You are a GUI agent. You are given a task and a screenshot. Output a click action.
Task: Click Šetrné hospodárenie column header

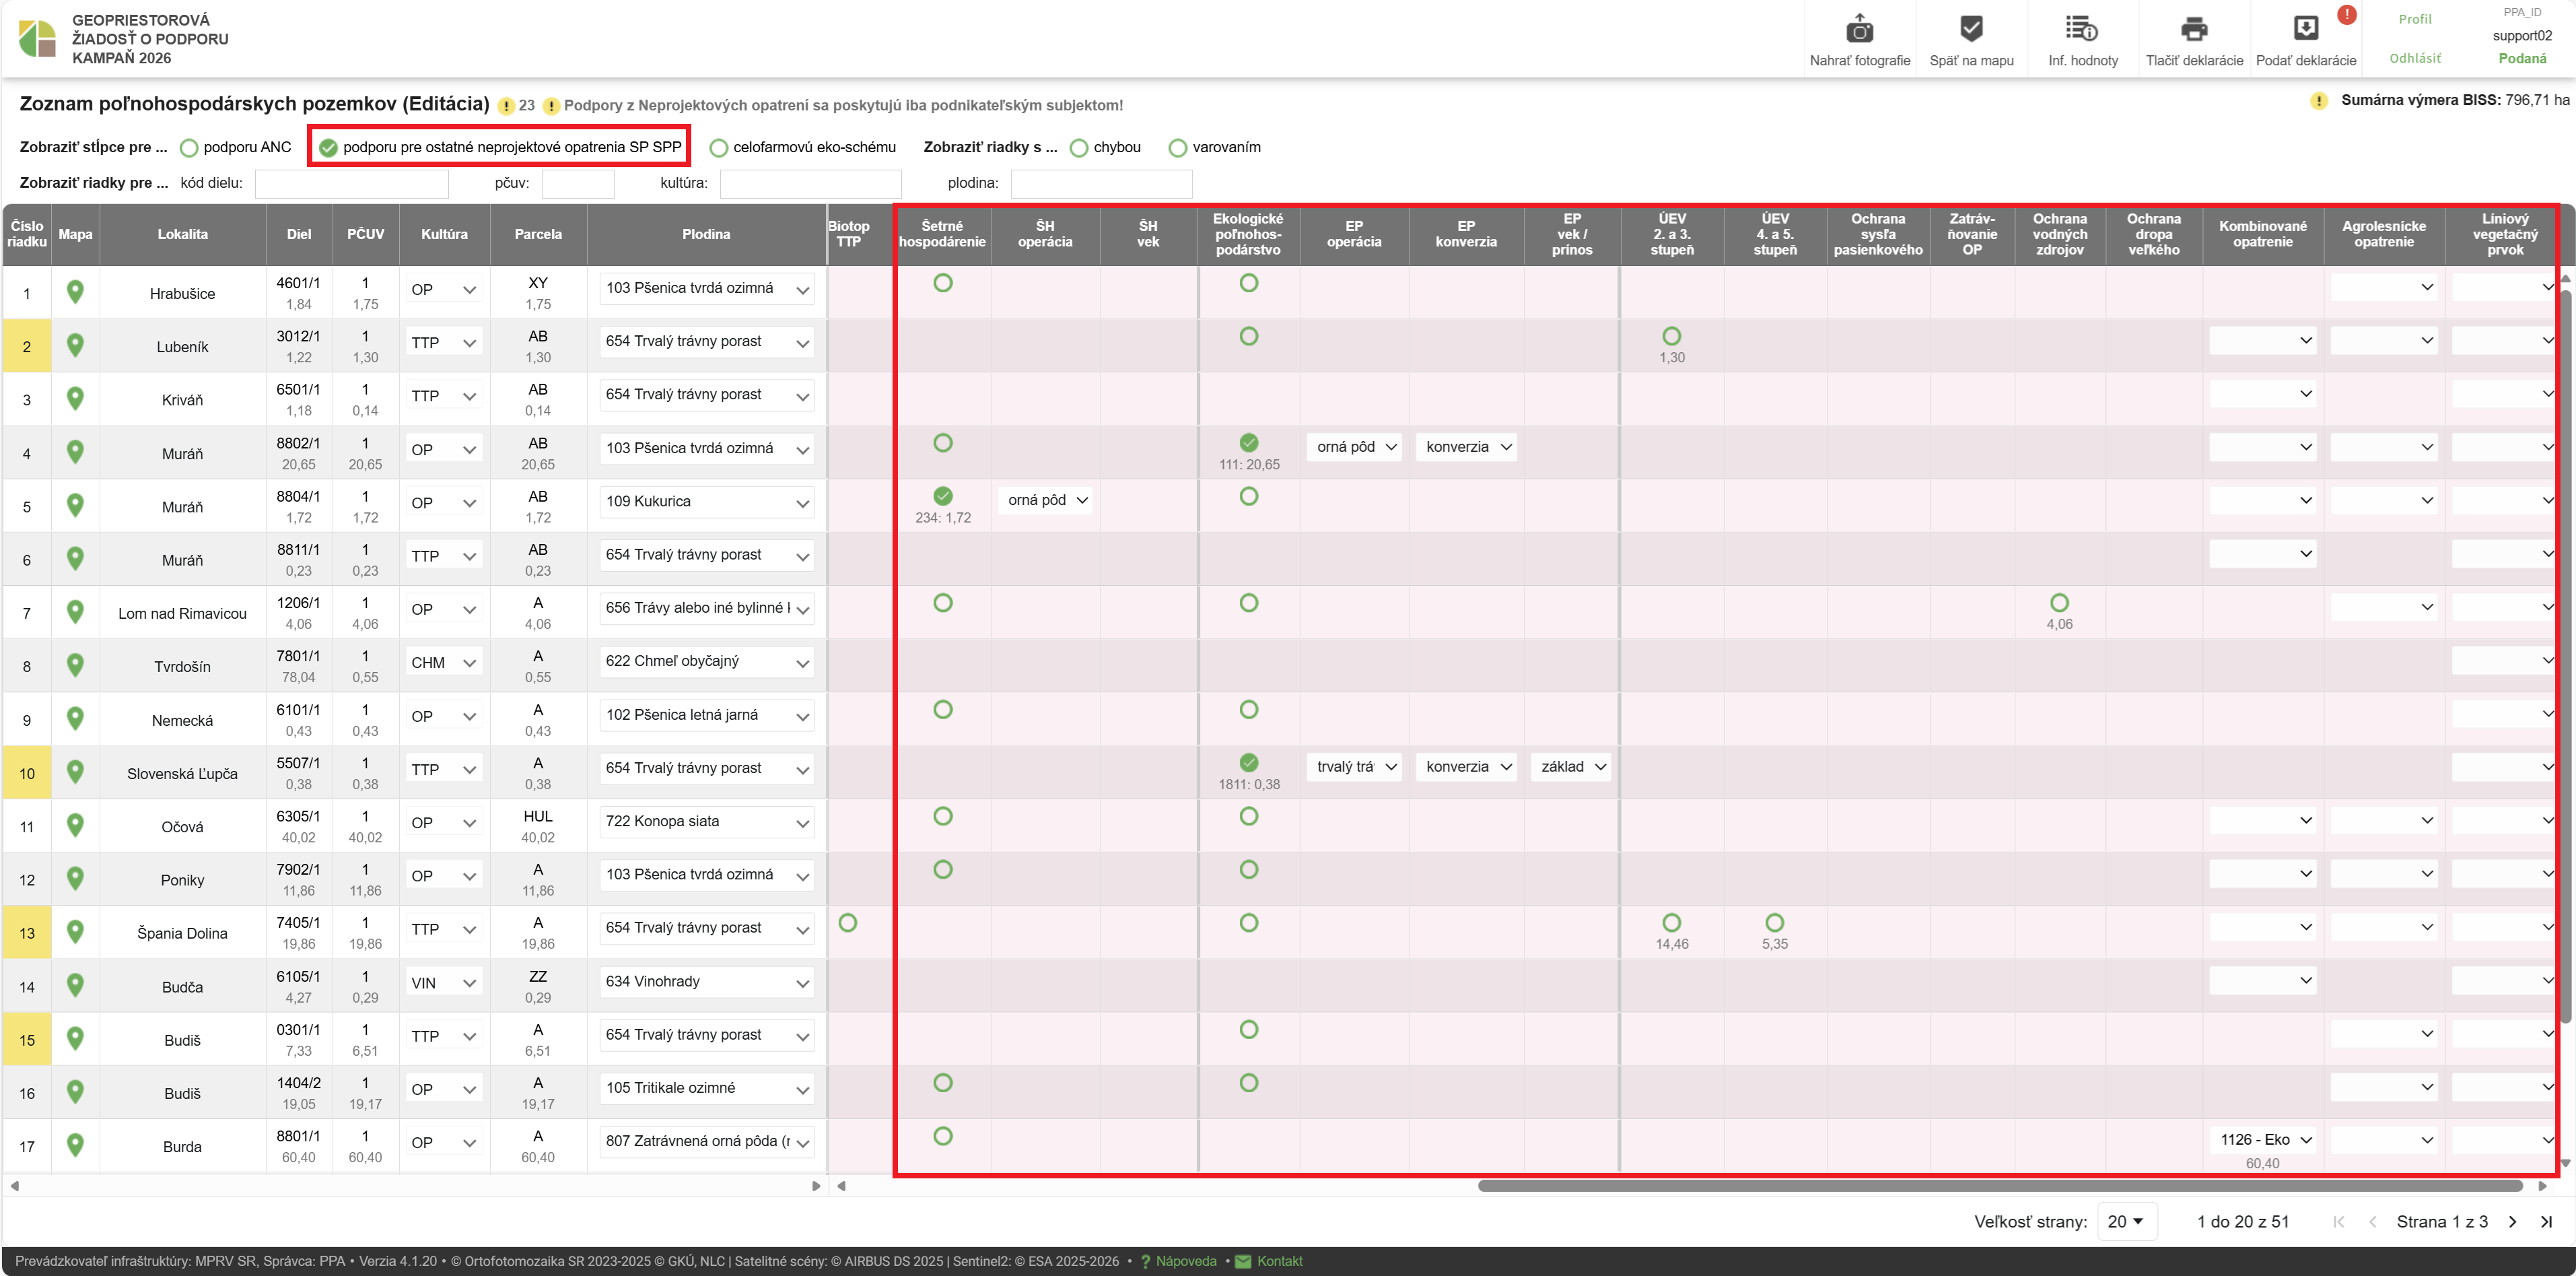[x=942, y=234]
